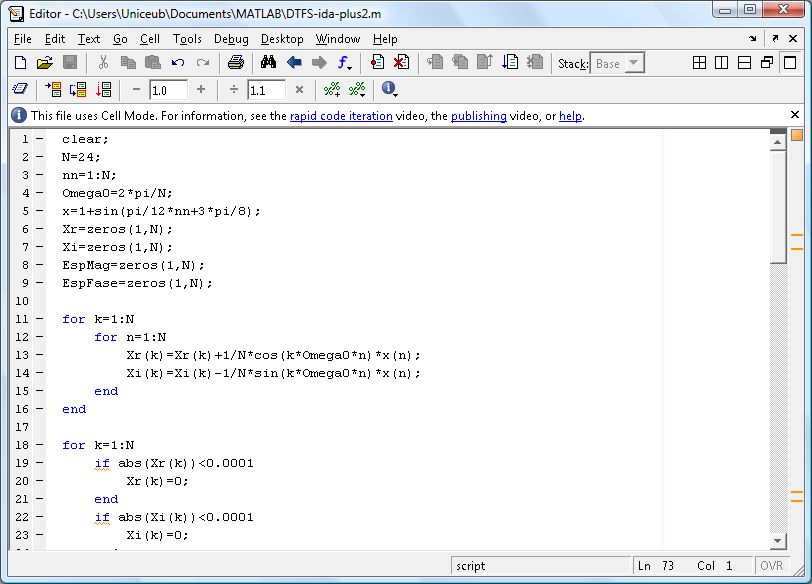Open the Stack Base dropdown

pyautogui.click(x=617, y=63)
